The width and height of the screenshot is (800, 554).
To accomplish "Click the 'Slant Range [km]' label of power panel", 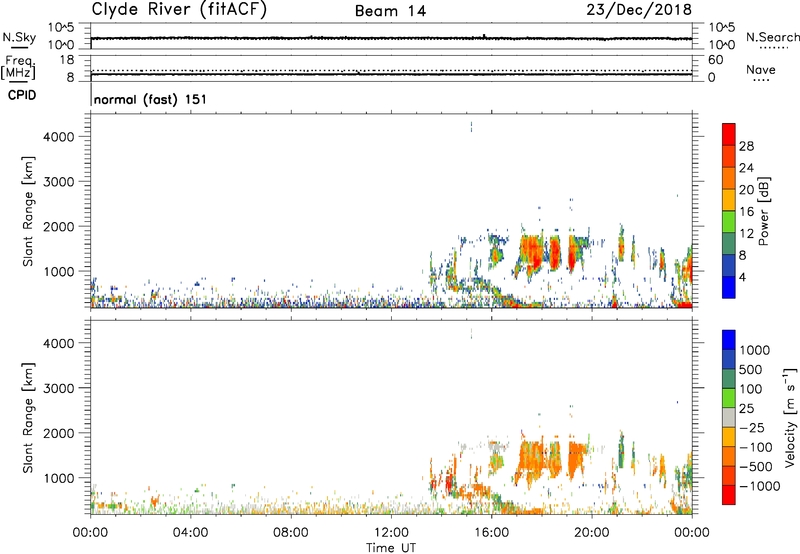I will point(28,211).
